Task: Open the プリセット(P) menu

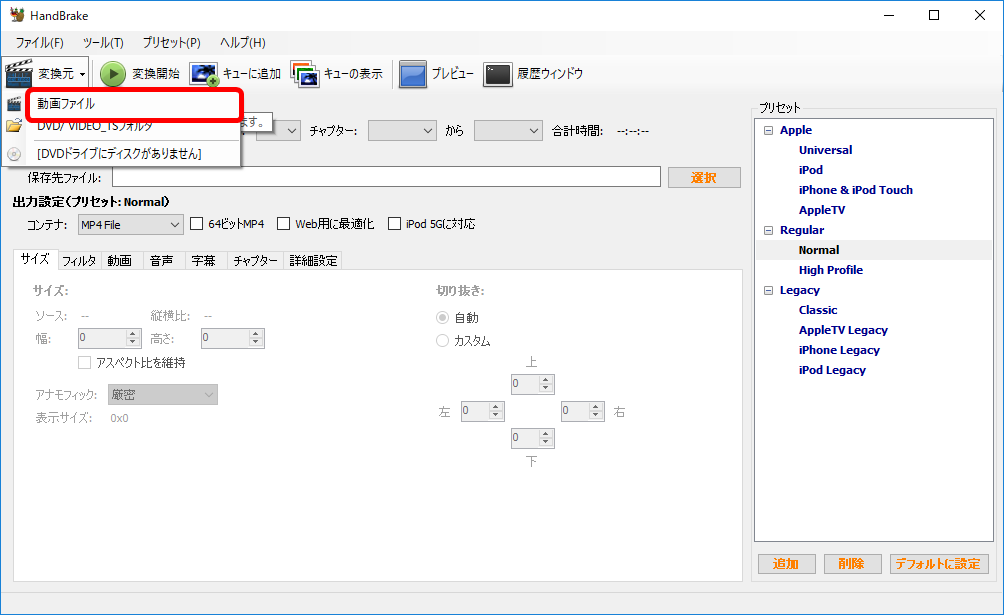Action: [172, 43]
